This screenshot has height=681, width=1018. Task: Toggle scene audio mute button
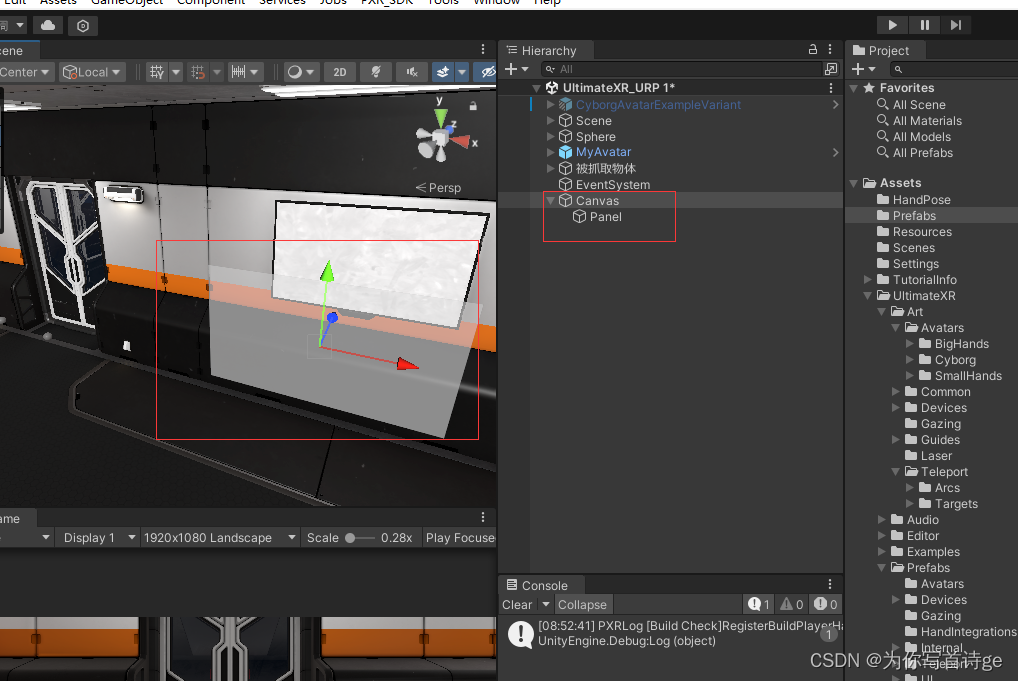coord(412,72)
